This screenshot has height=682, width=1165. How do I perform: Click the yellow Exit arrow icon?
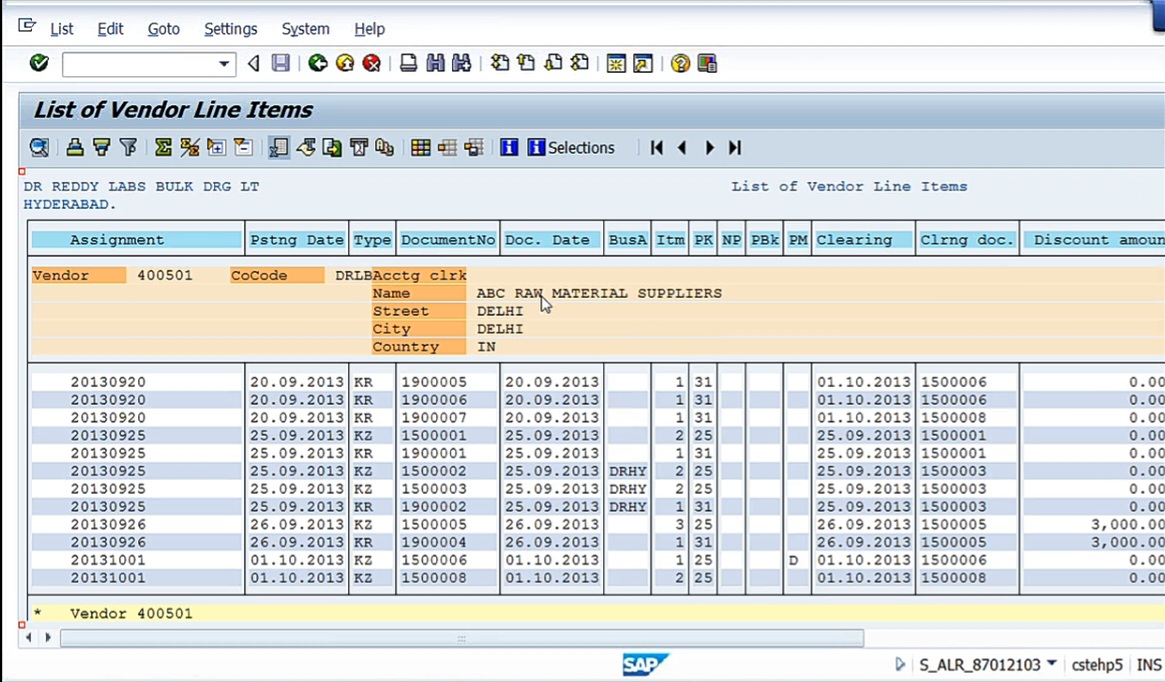point(345,63)
